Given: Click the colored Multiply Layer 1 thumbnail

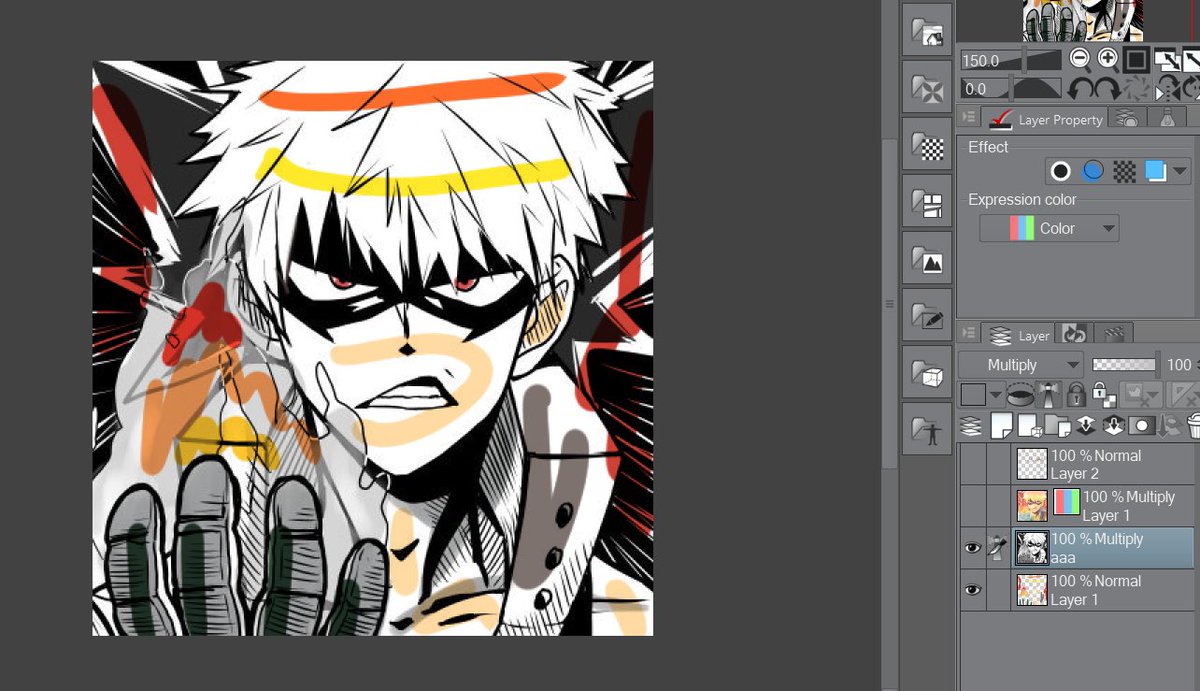Looking at the screenshot, I should point(1031,505).
